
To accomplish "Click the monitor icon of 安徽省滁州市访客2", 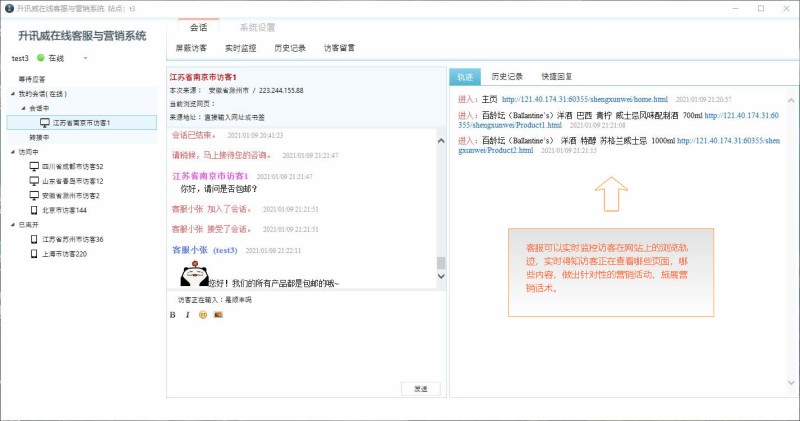I will (34, 195).
